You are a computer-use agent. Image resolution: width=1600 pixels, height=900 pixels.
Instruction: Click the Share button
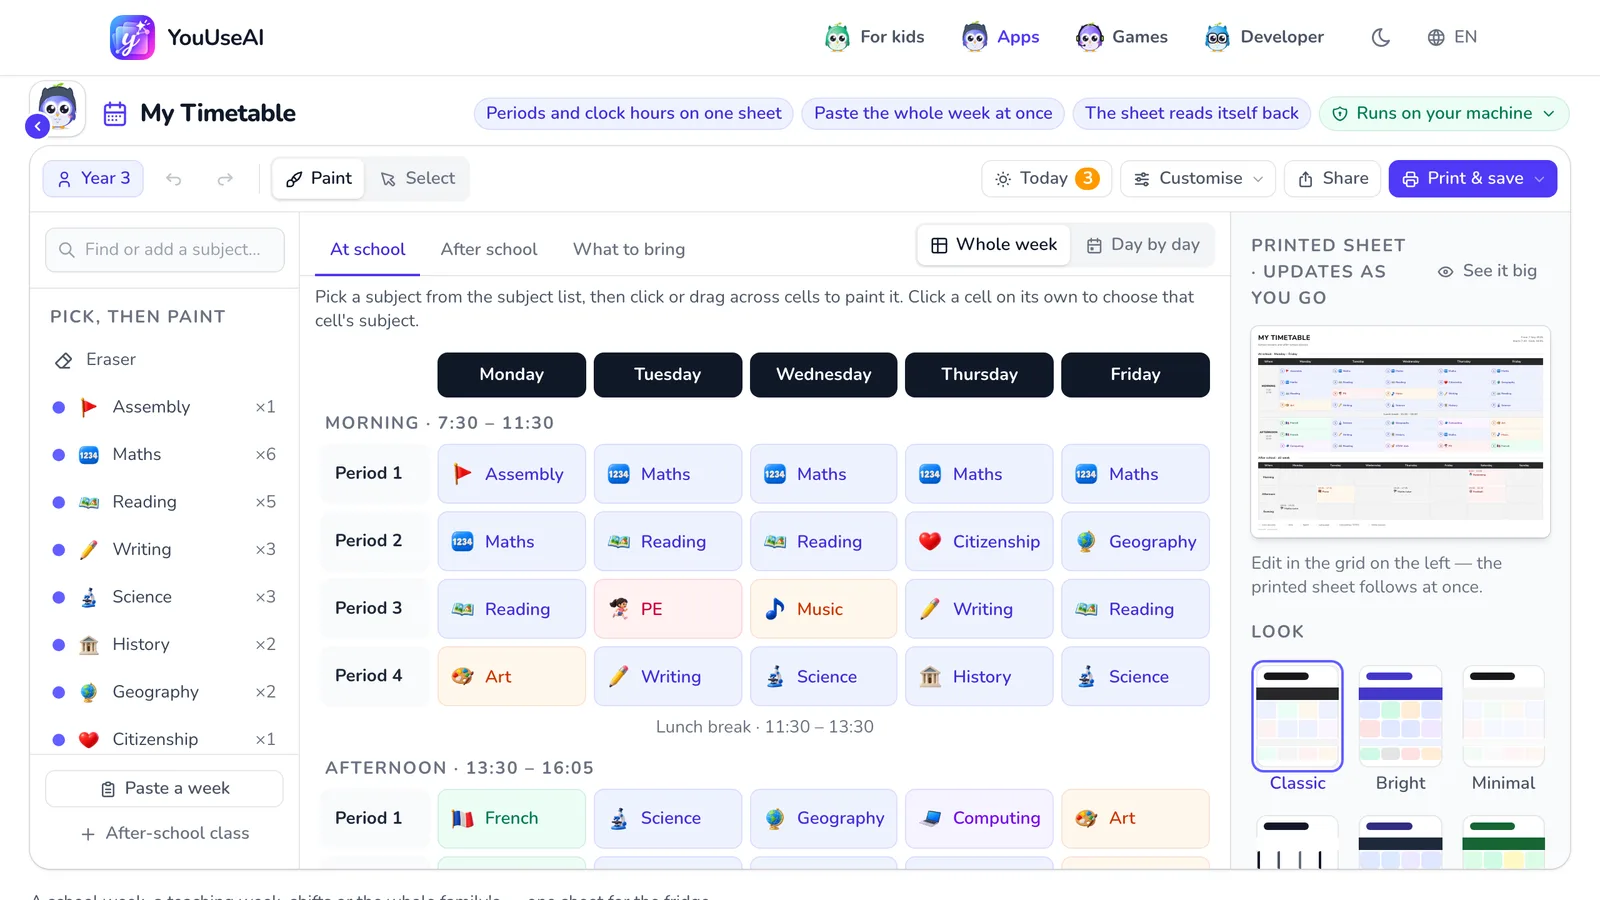click(x=1333, y=179)
